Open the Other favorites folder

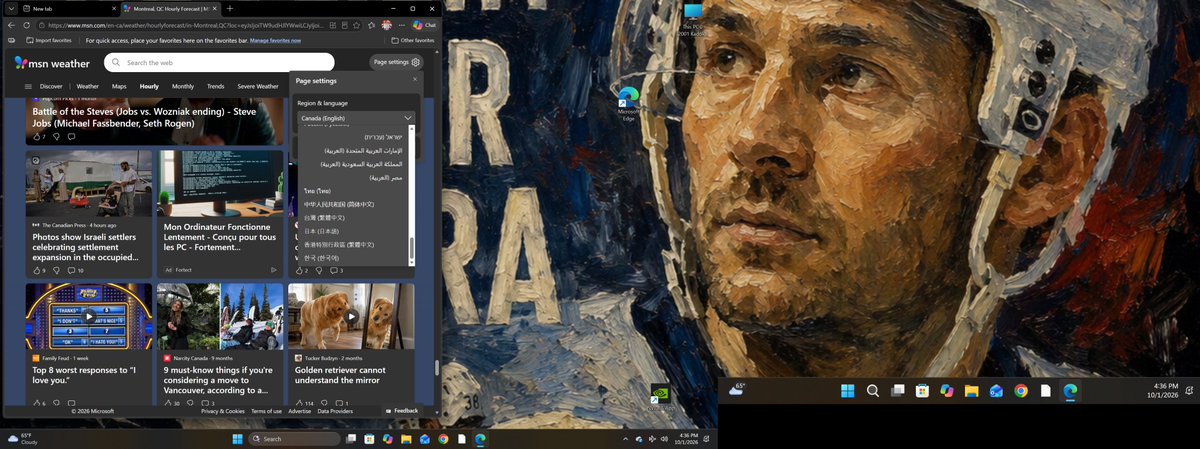tap(413, 41)
